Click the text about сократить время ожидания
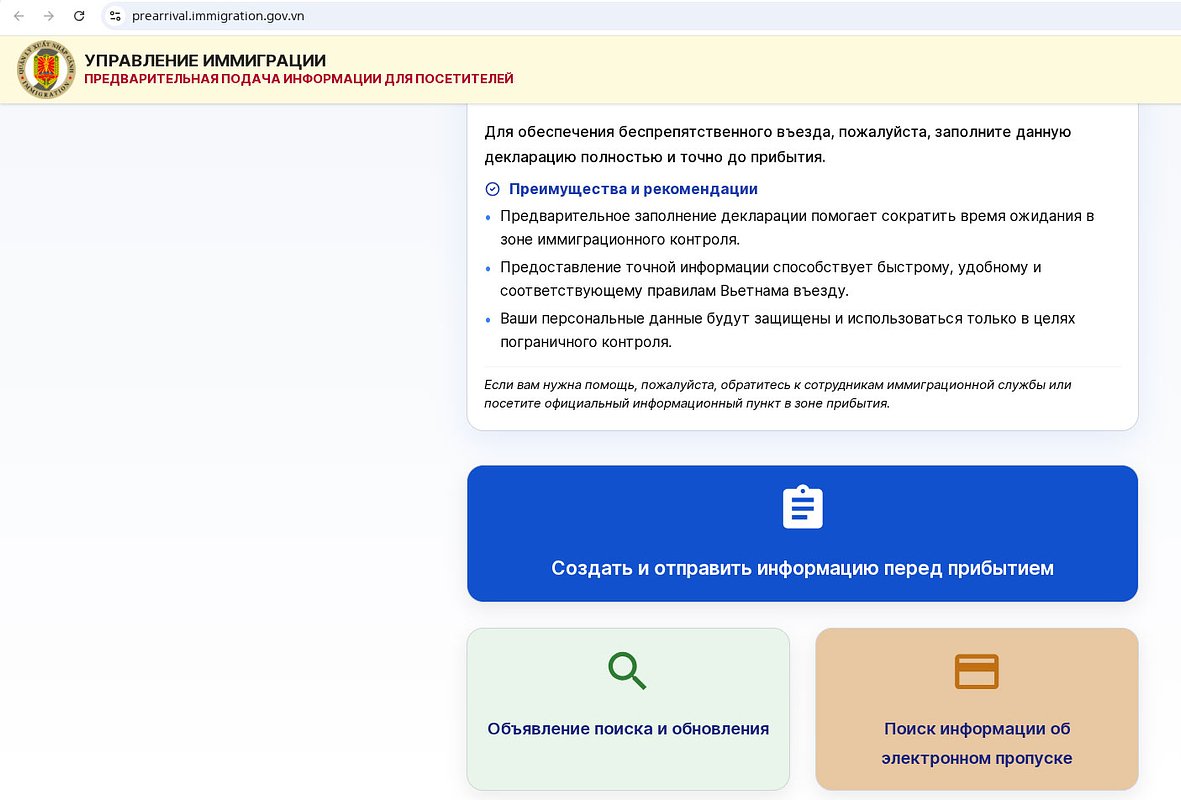1181x800 pixels. click(797, 227)
